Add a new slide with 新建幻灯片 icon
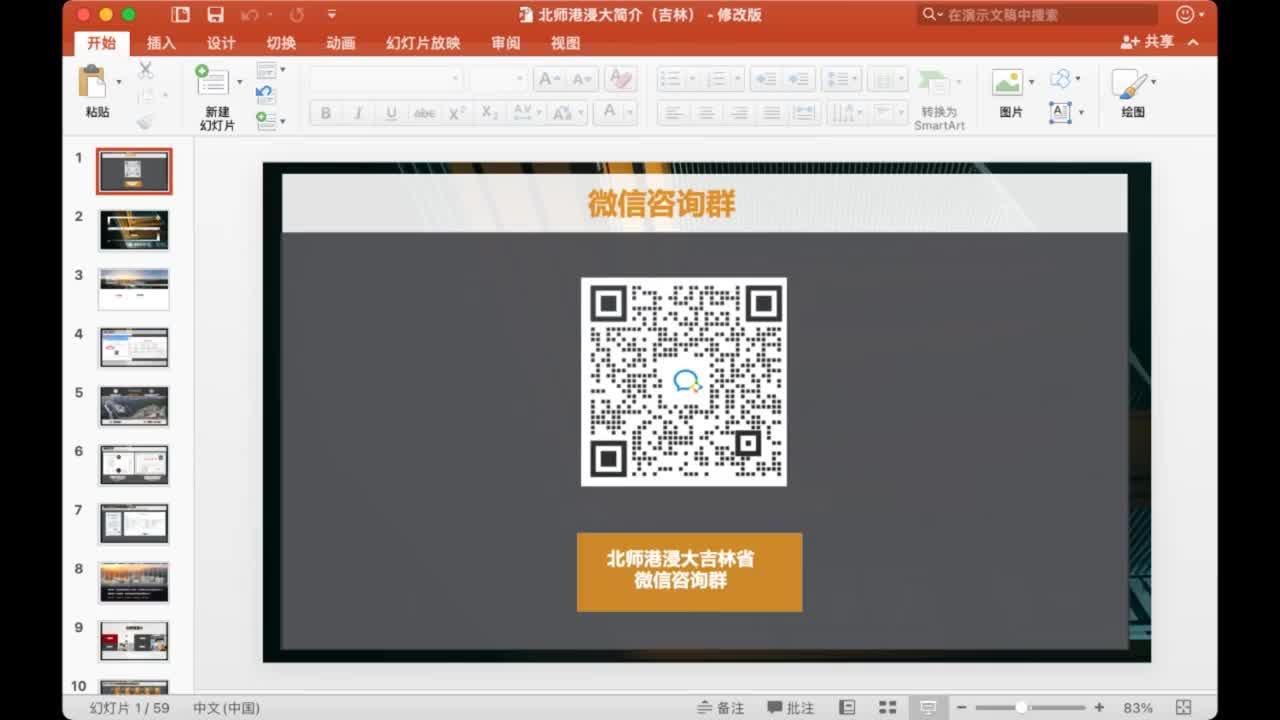The width and height of the screenshot is (1280, 720). [212, 80]
